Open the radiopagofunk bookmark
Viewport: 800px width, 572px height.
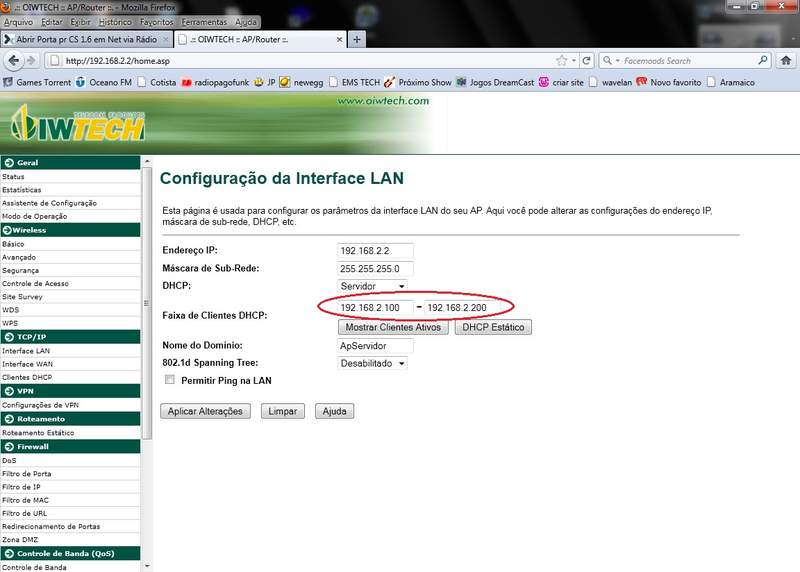point(216,82)
